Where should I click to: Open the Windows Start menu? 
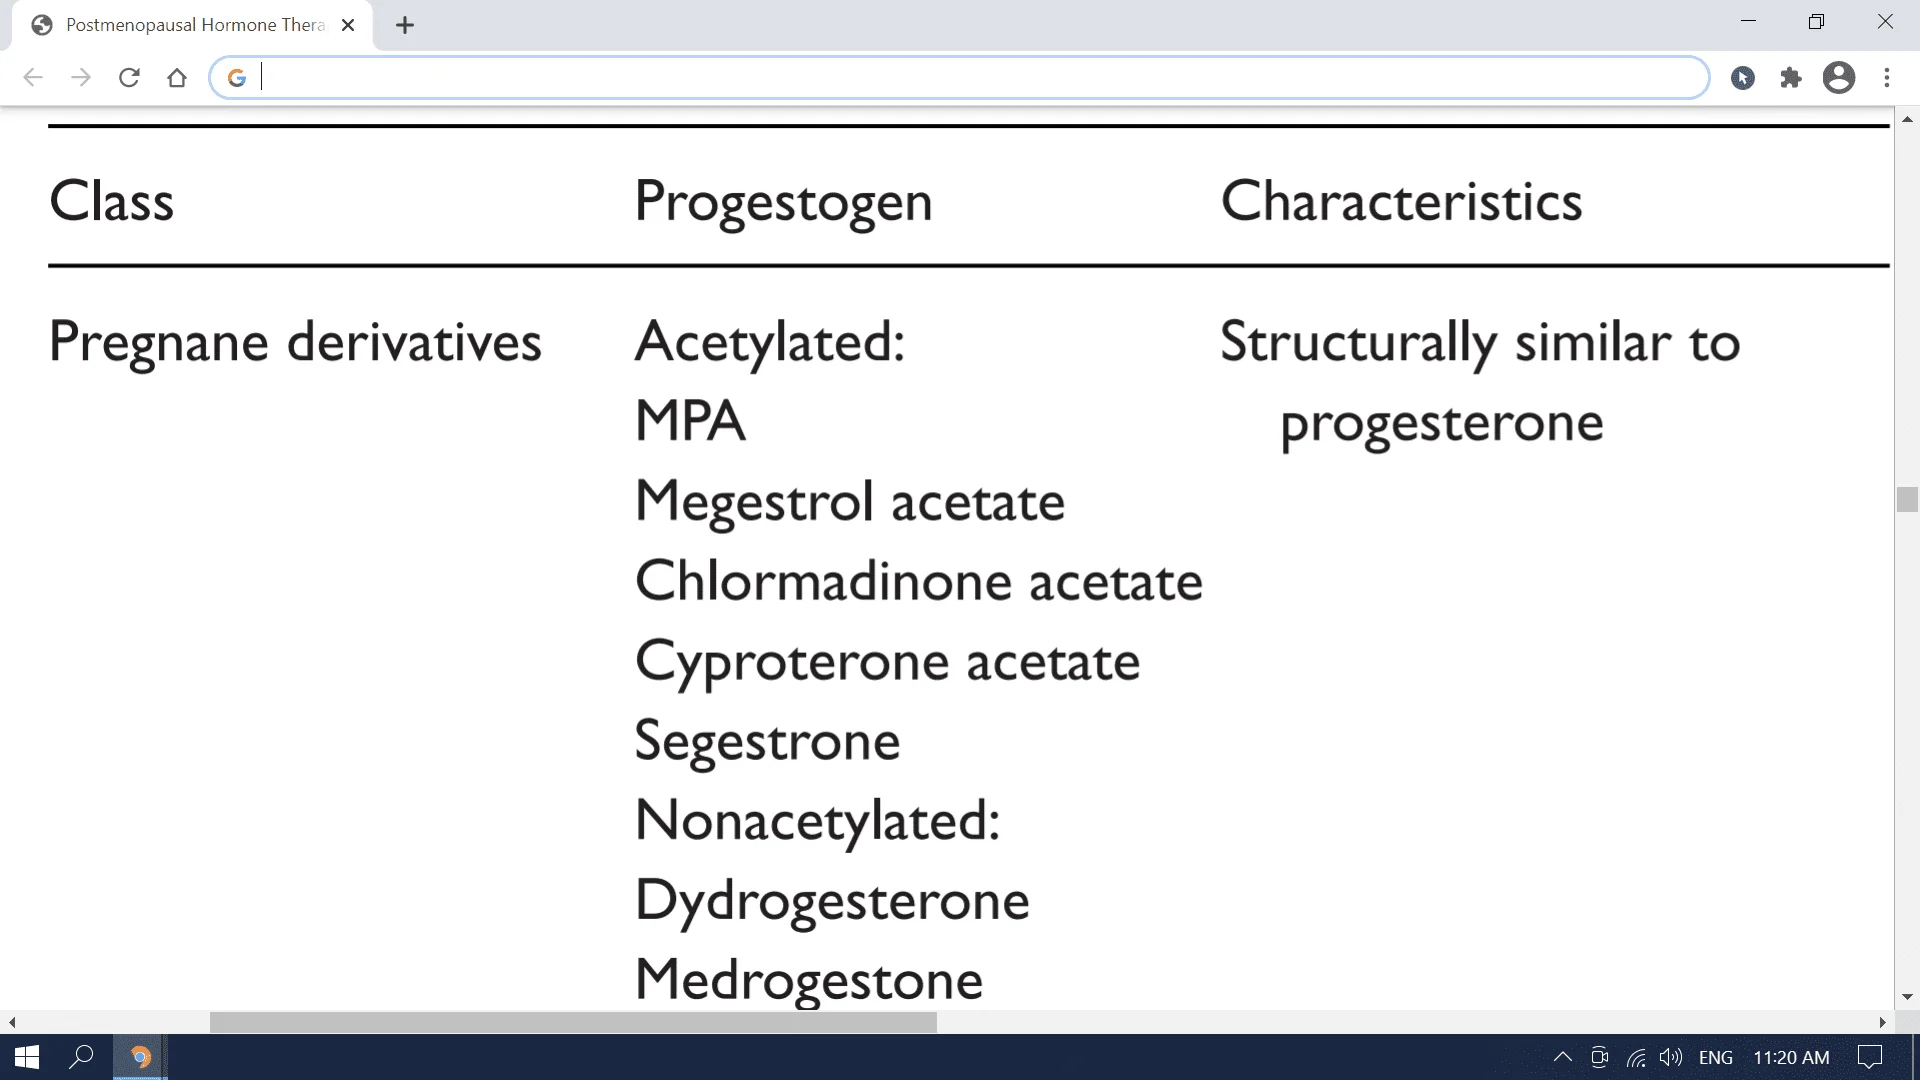27,1057
